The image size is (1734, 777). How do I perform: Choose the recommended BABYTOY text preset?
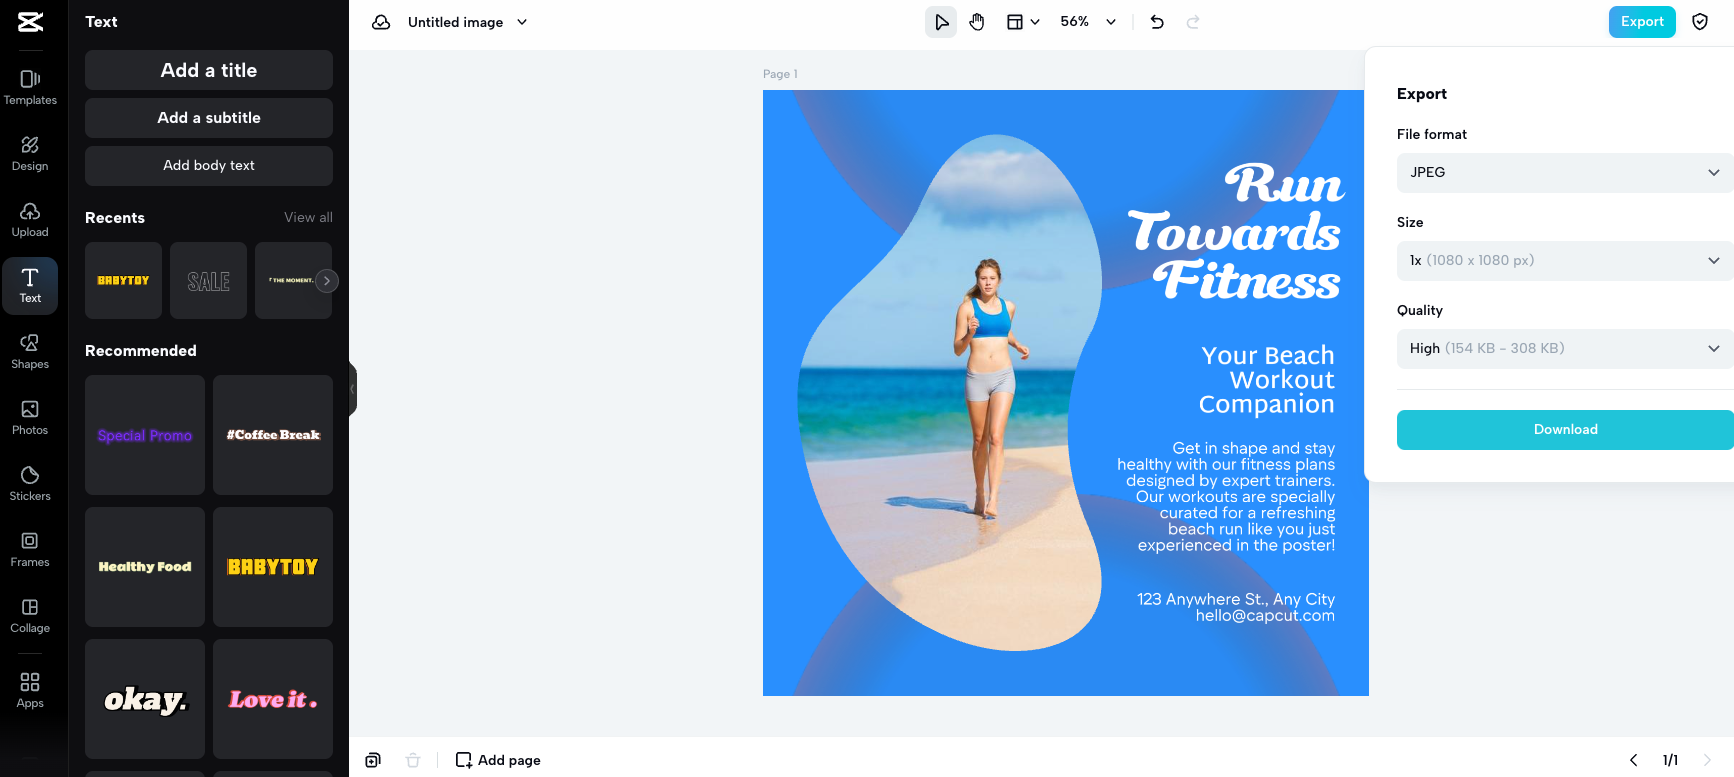(x=273, y=567)
